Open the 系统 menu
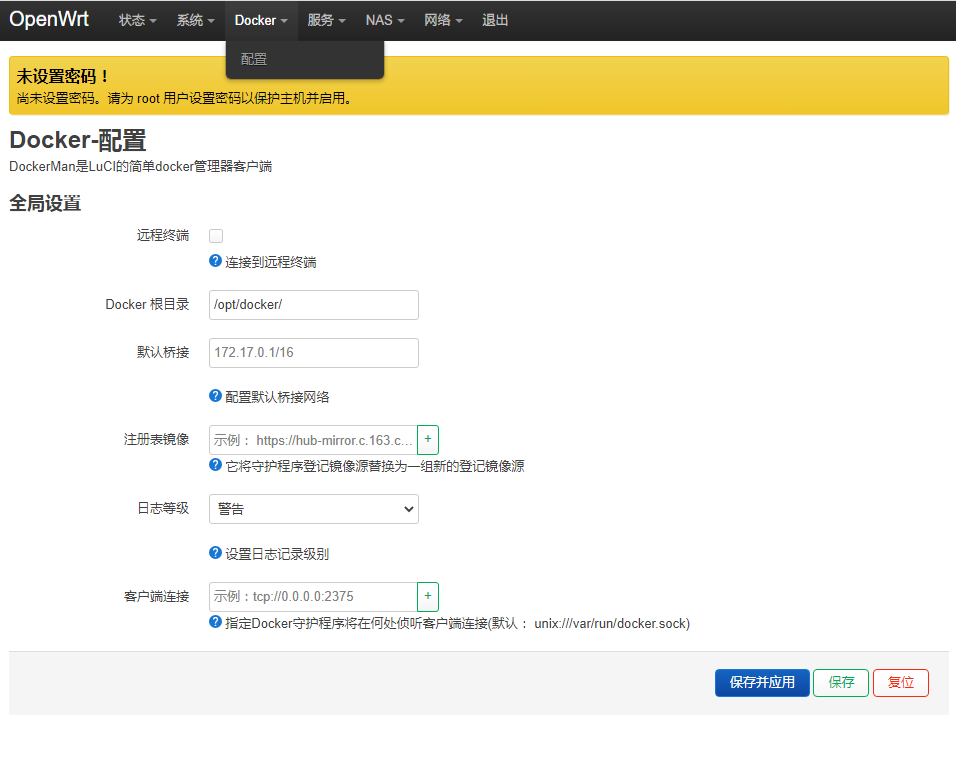The width and height of the screenshot is (956, 779). coord(195,20)
